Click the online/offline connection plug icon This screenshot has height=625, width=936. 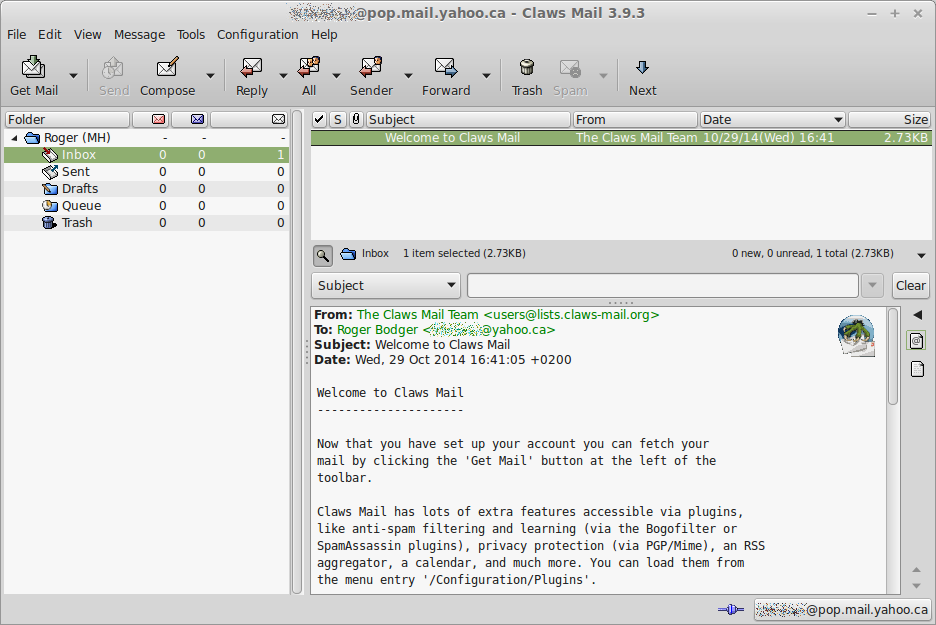(731, 609)
